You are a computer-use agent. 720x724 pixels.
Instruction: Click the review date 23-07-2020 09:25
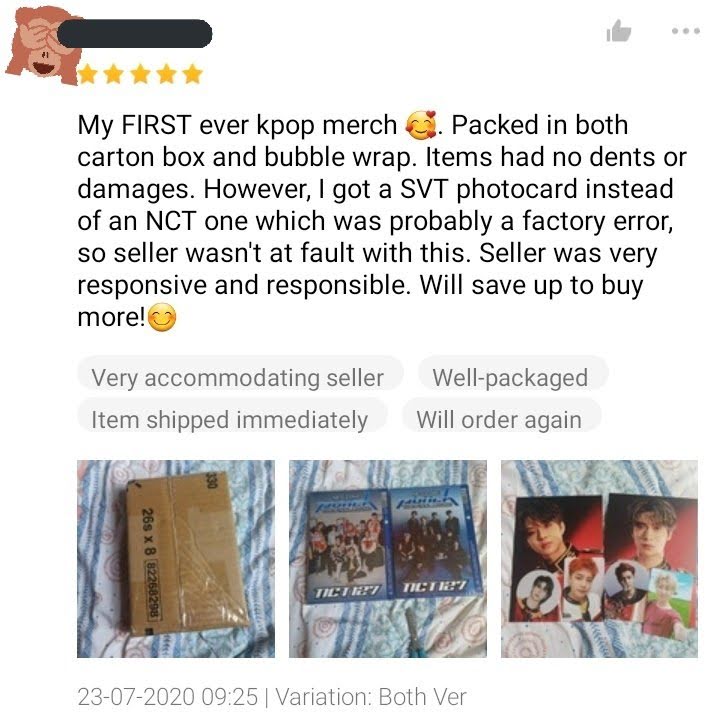coord(168,697)
